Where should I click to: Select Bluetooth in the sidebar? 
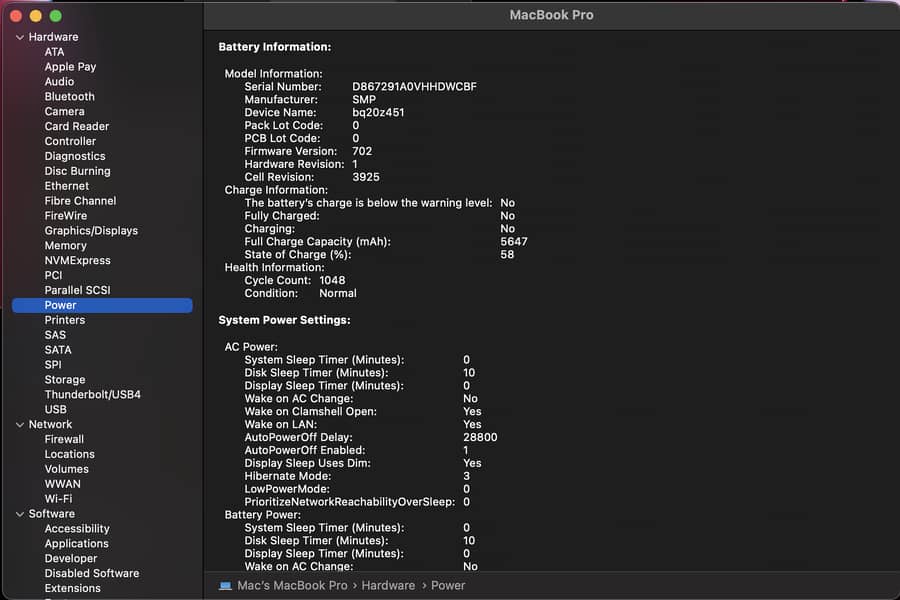(69, 97)
